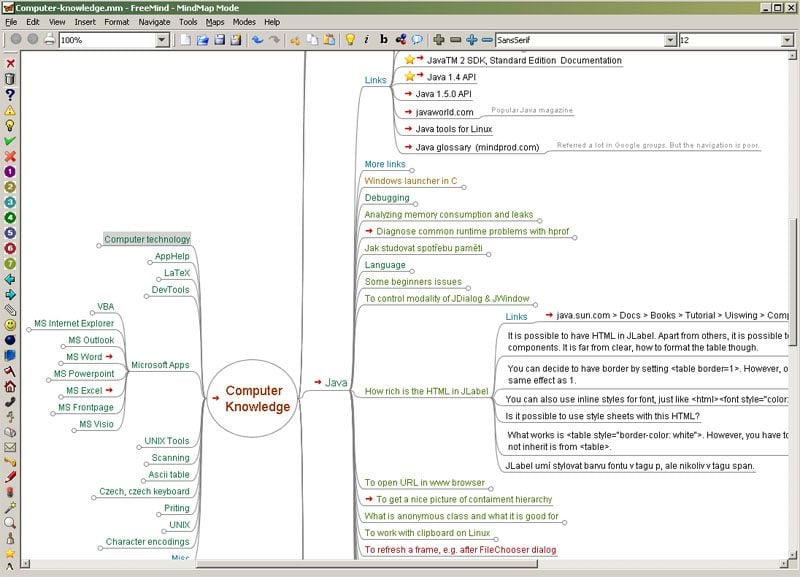Pick the smiley face icon
Screen dimensions: 800x577
10,325
